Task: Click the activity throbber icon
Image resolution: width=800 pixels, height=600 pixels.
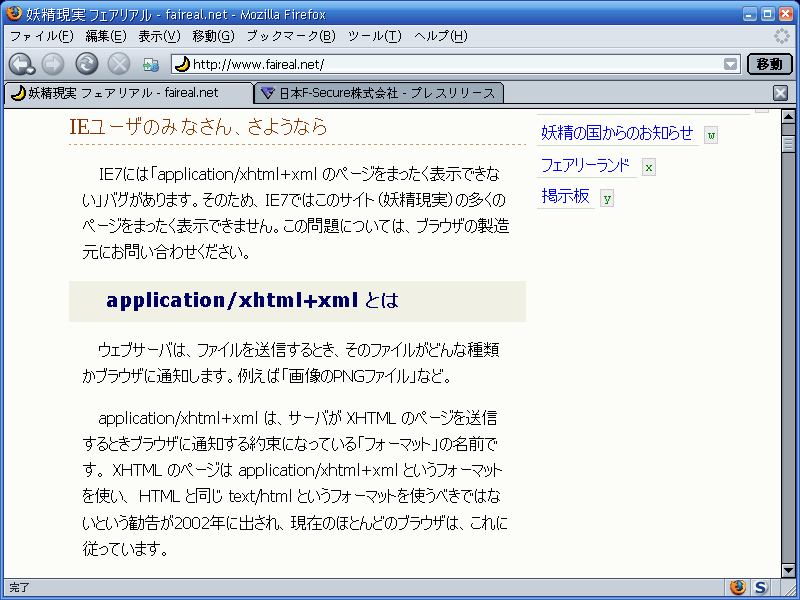Action: (x=781, y=36)
